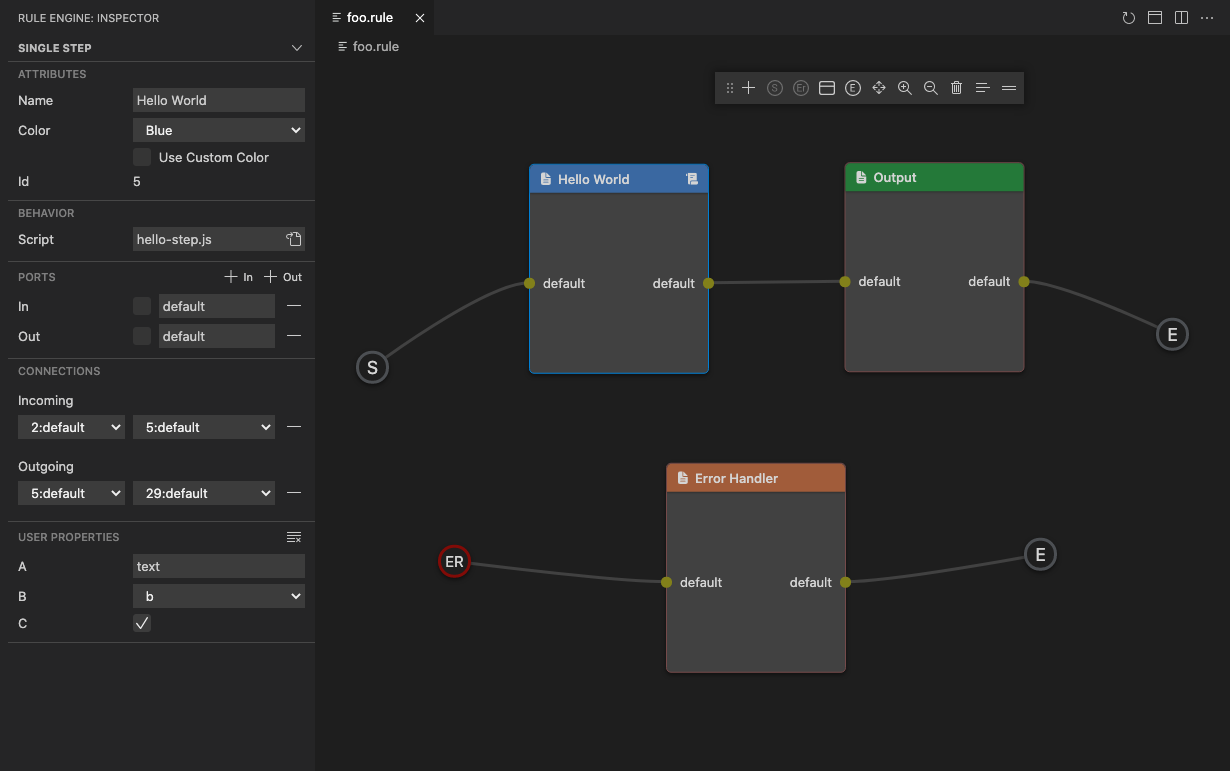Clear user properties with the list icon

tap(293, 537)
